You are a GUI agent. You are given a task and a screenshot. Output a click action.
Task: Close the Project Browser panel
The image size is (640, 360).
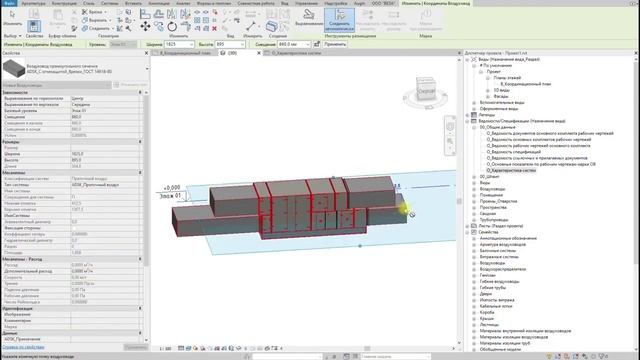[636, 53]
